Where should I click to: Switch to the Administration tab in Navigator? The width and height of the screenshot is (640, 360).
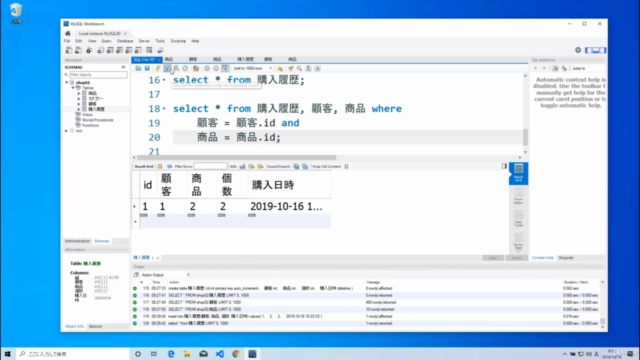coord(77,241)
